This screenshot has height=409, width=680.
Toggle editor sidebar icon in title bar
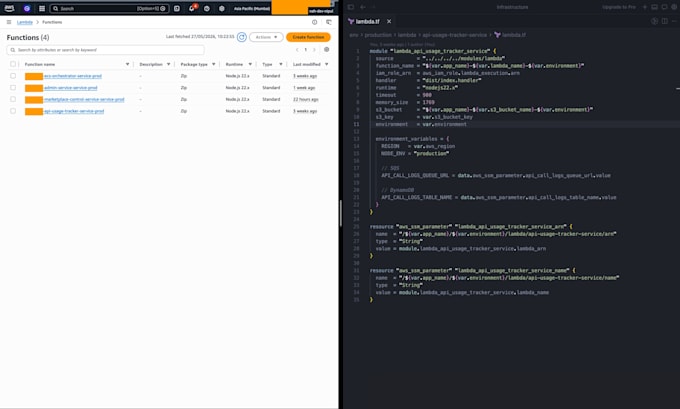[x=351, y=7]
